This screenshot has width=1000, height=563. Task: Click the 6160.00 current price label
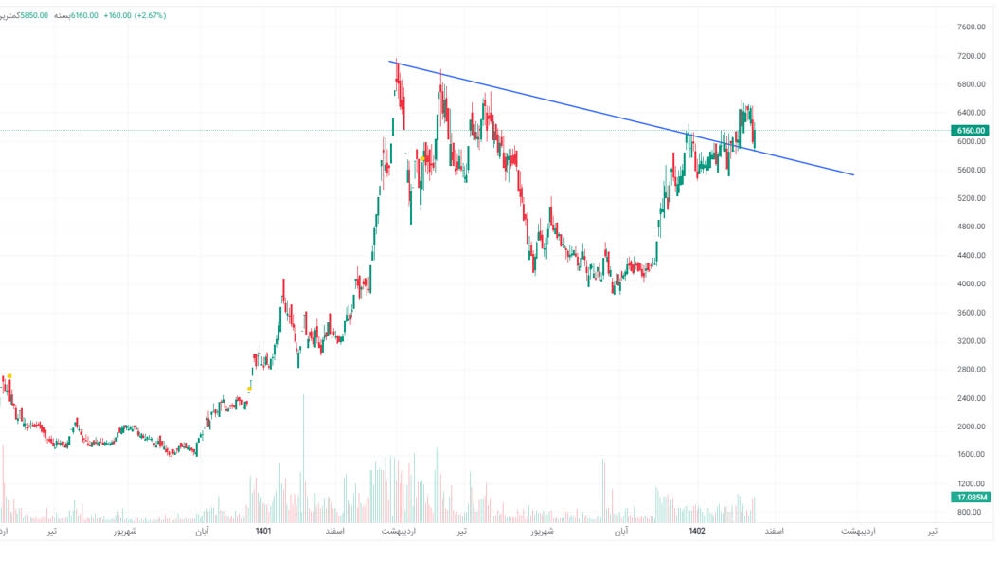coord(970,131)
